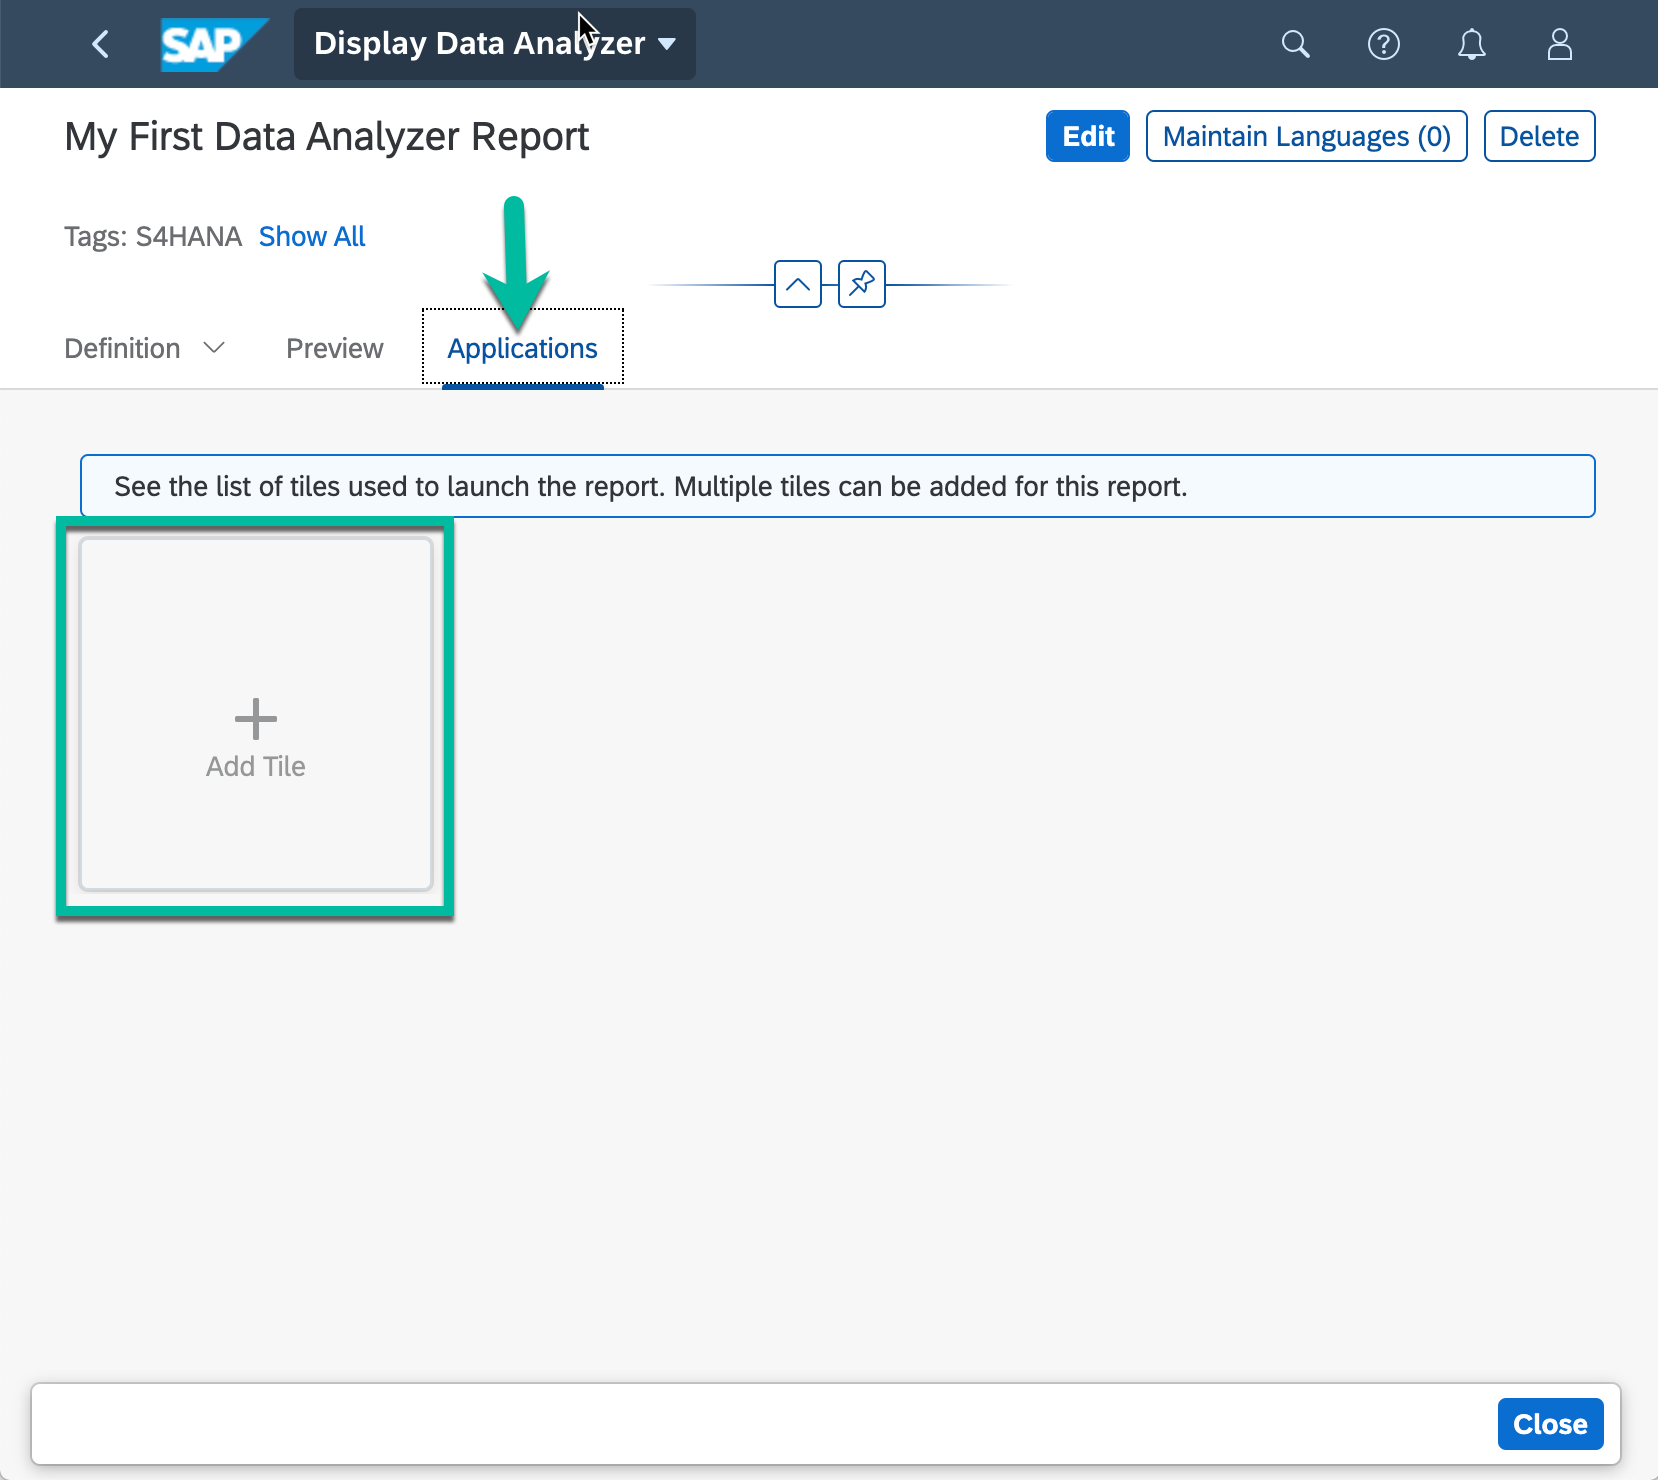Click the Show All tags link

coord(312,236)
